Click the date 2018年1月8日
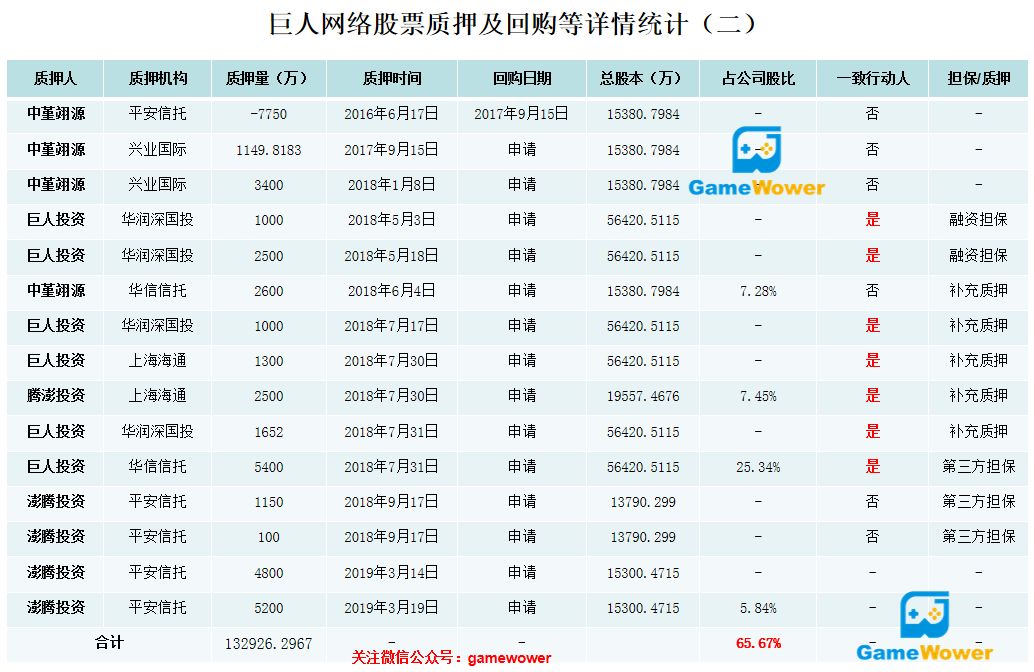1034x672 pixels. pos(392,185)
